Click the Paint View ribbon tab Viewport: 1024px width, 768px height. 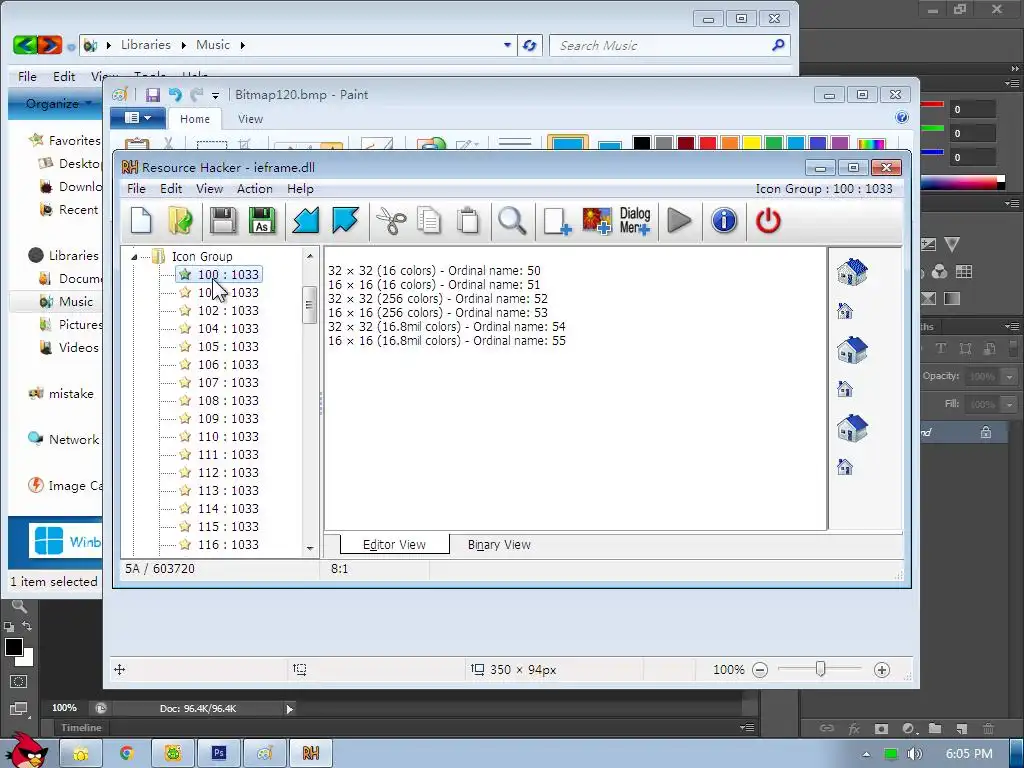tap(250, 119)
